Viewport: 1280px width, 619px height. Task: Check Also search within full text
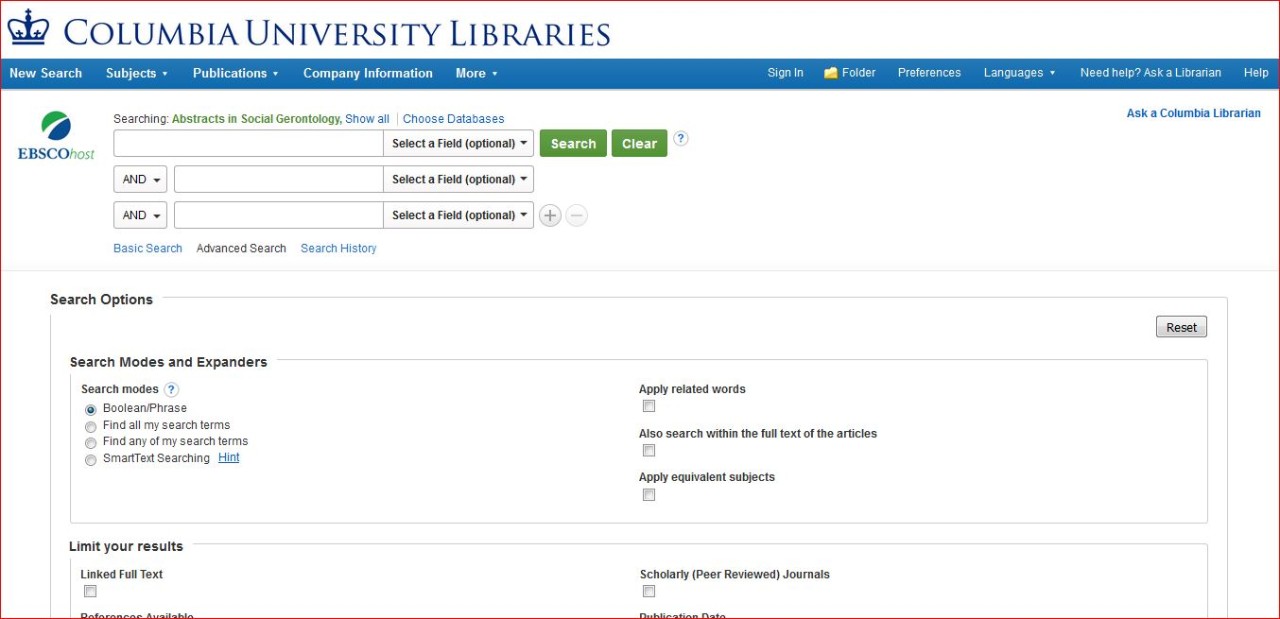click(x=649, y=450)
